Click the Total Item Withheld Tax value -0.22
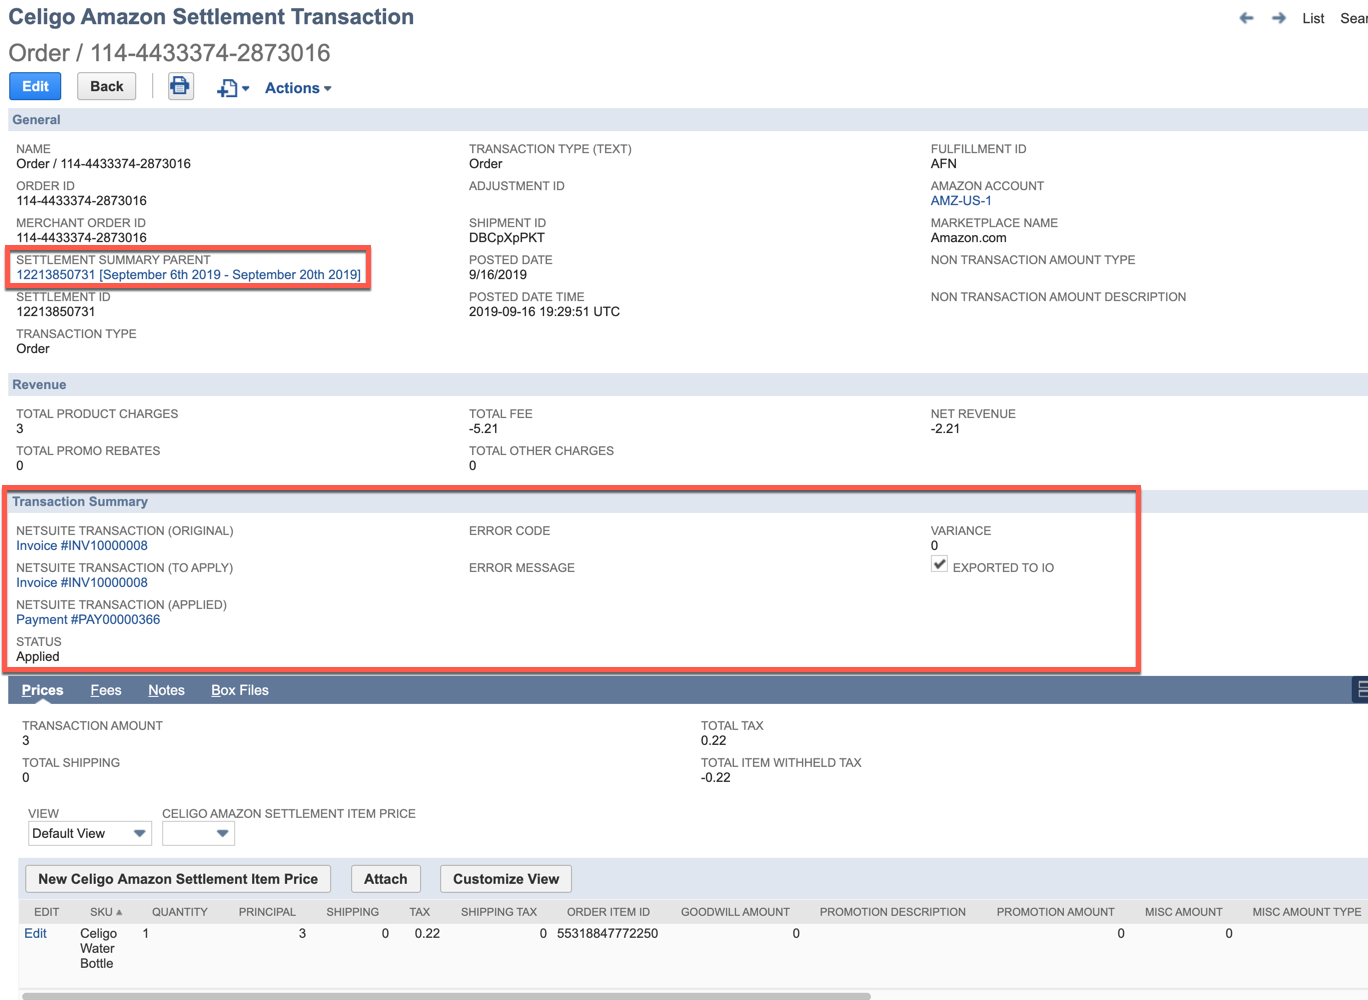Viewport: 1368px width, 1000px height. 716,778
